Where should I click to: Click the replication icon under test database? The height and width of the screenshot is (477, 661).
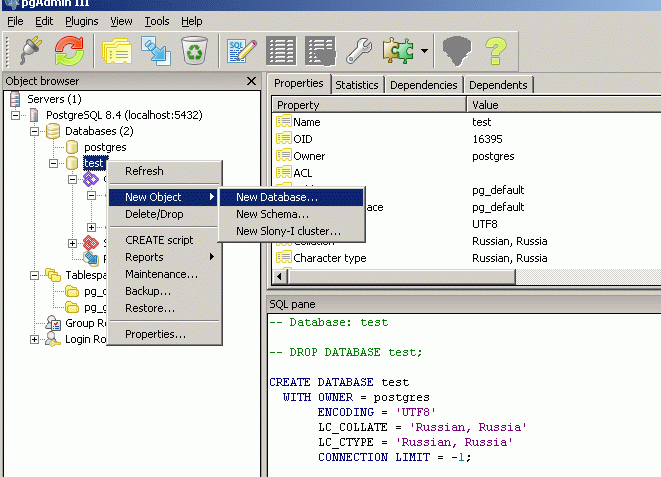(x=91, y=259)
